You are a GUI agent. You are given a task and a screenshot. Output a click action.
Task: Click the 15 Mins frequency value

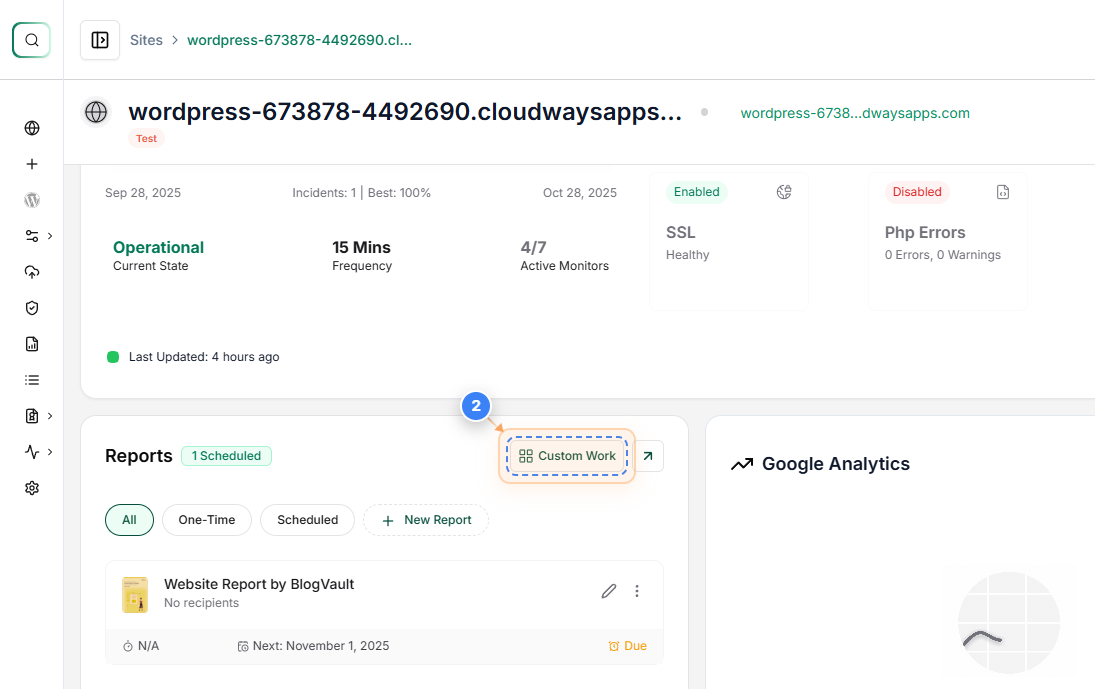(x=361, y=248)
